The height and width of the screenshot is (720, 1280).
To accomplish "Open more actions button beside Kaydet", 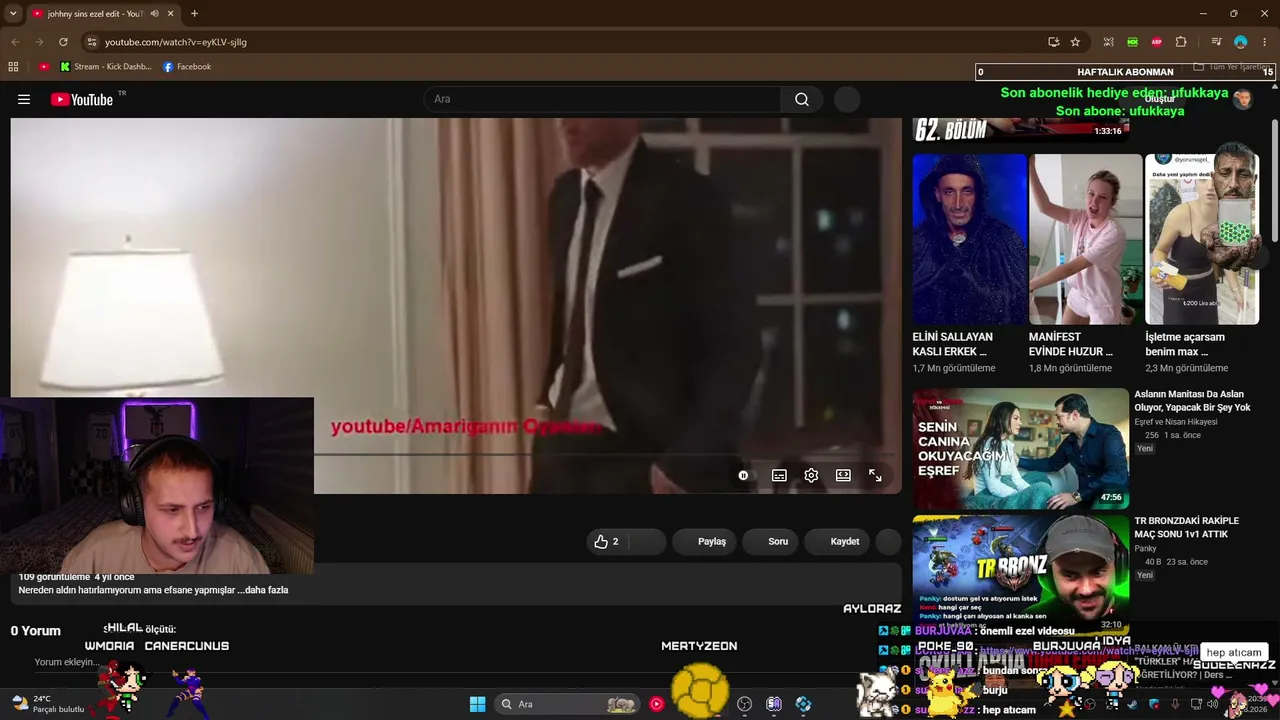I will pyautogui.click(x=888, y=542).
